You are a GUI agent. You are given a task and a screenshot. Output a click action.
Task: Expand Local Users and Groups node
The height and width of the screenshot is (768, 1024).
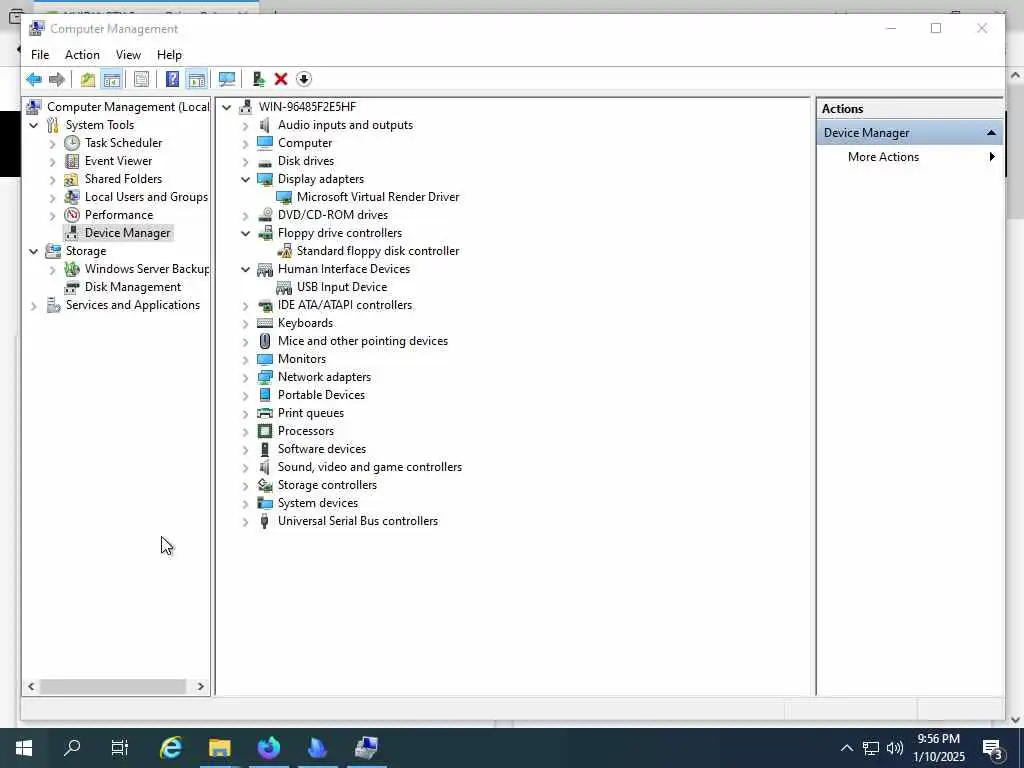(x=52, y=197)
